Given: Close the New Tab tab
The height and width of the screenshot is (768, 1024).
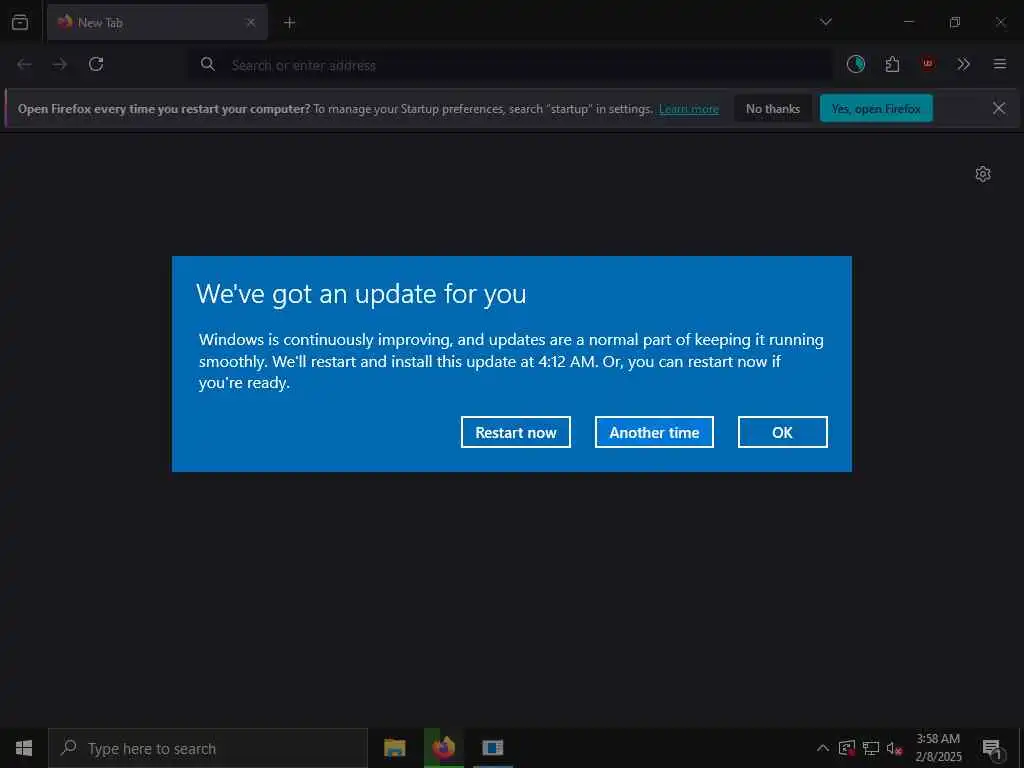Looking at the screenshot, I should tap(251, 22).
